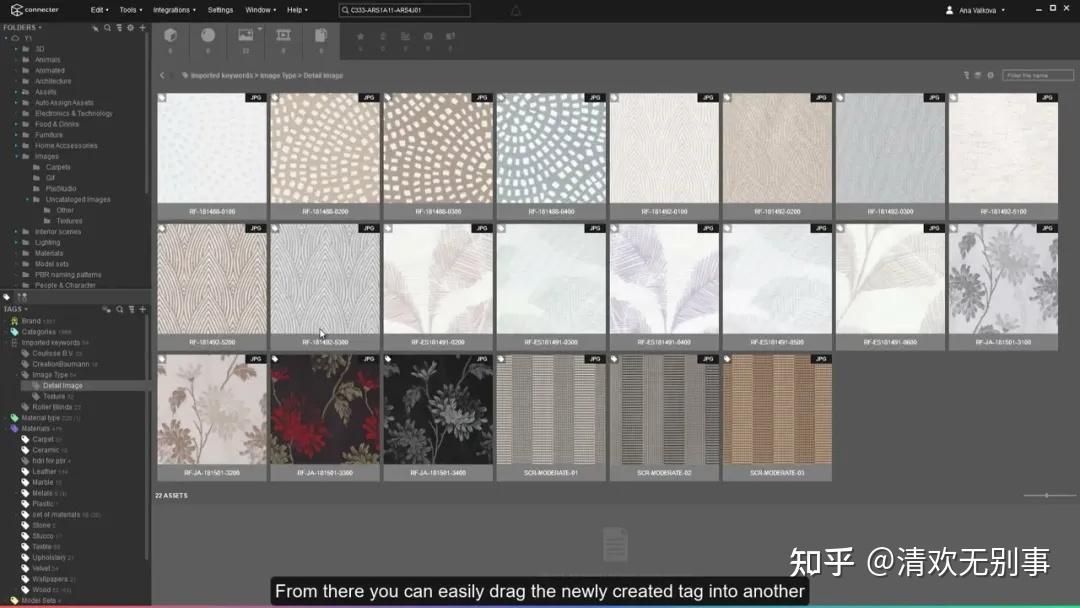Click the Materials sphere icon in the toolbar
Viewport: 1080px width, 608px height.
click(x=208, y=34)
